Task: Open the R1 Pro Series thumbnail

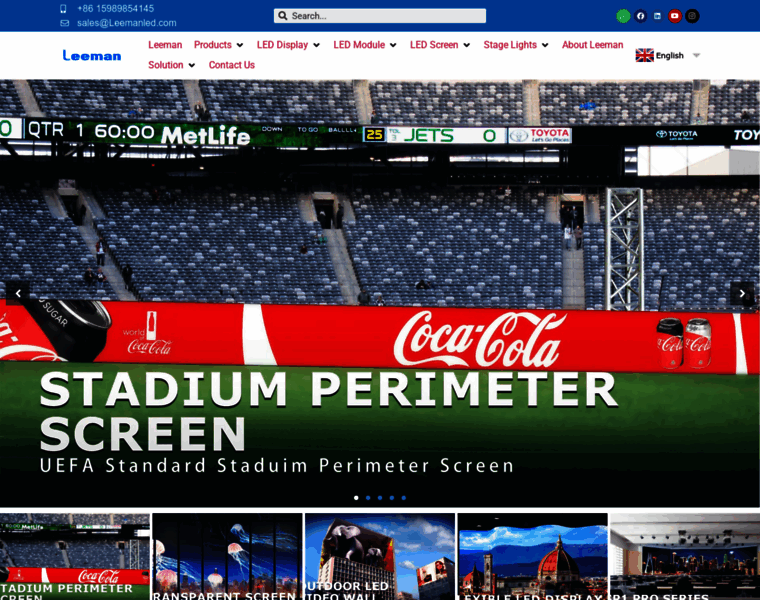Action: point(685,556)
